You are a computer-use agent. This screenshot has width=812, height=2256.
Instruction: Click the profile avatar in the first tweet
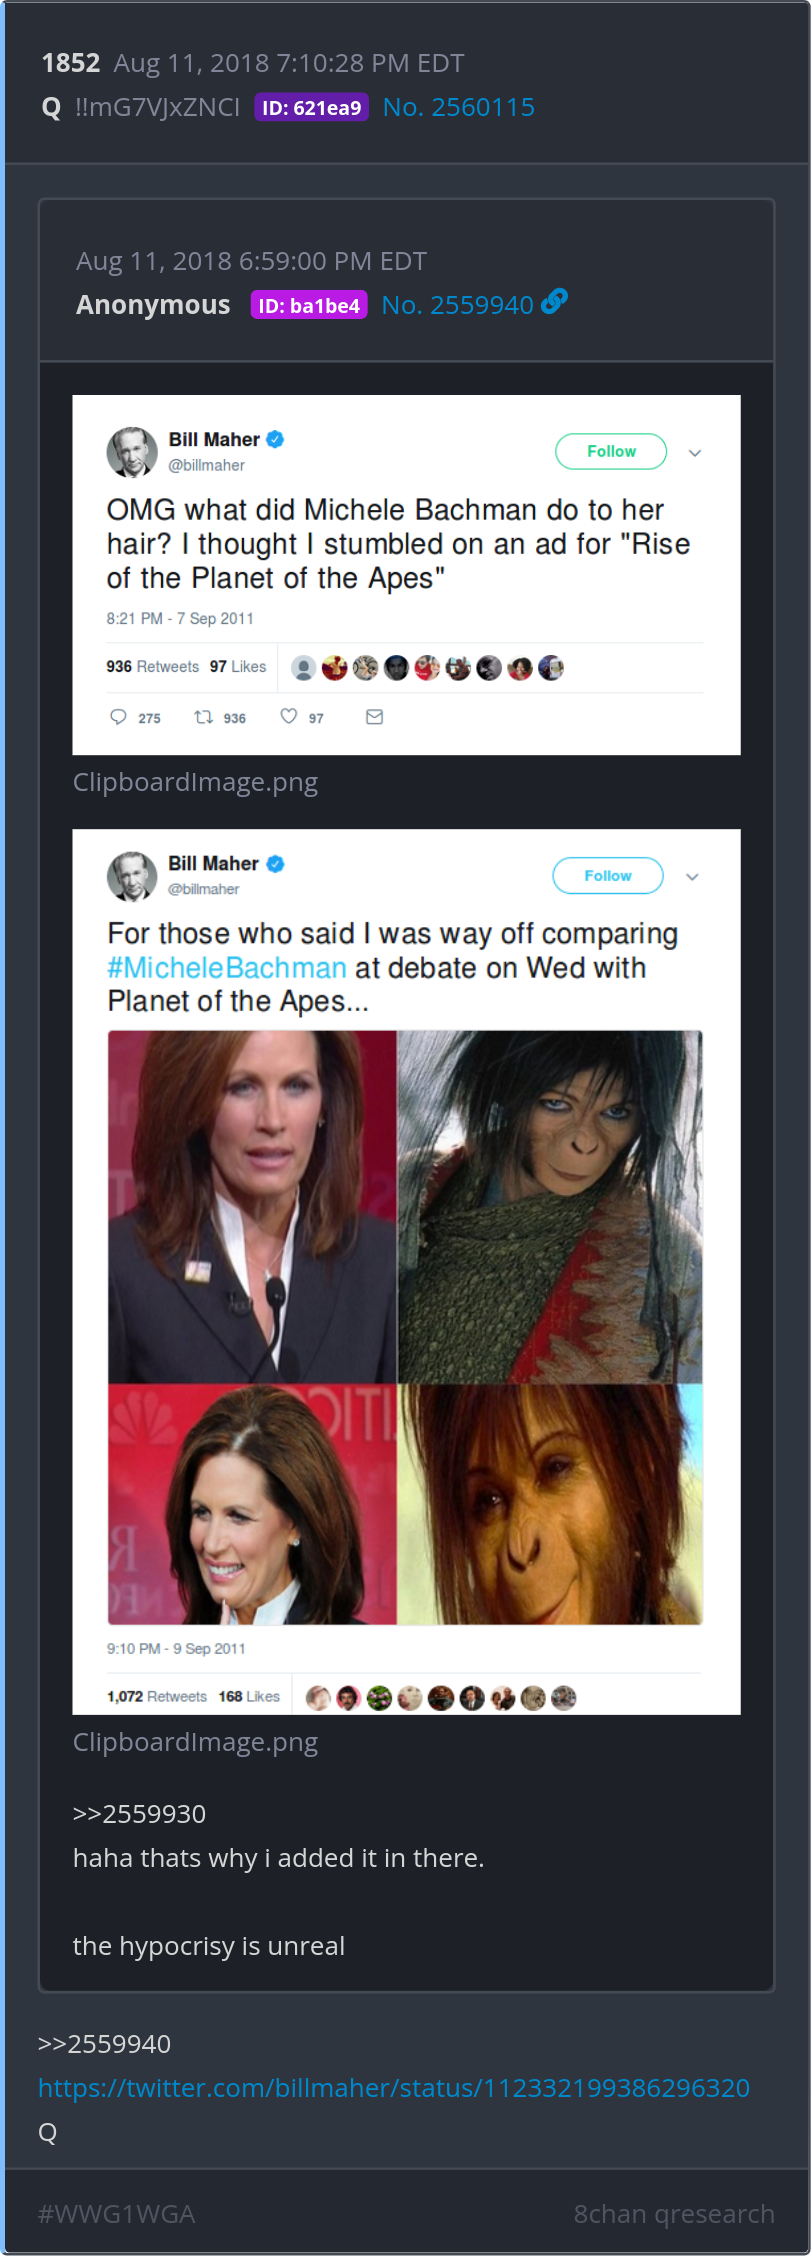[x=132, y=452]
